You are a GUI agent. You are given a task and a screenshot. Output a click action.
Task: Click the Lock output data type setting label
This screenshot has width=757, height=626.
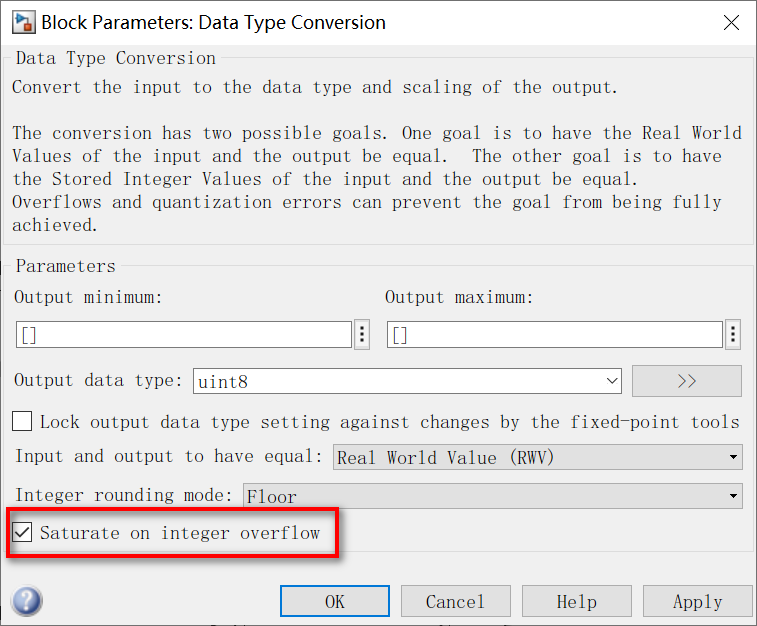coord(390,422)
